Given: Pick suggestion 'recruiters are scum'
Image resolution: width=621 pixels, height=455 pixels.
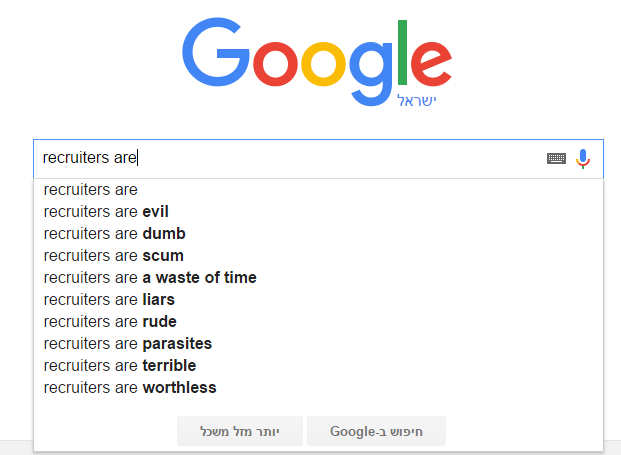Looking at the screenshot, I should 113,255.
